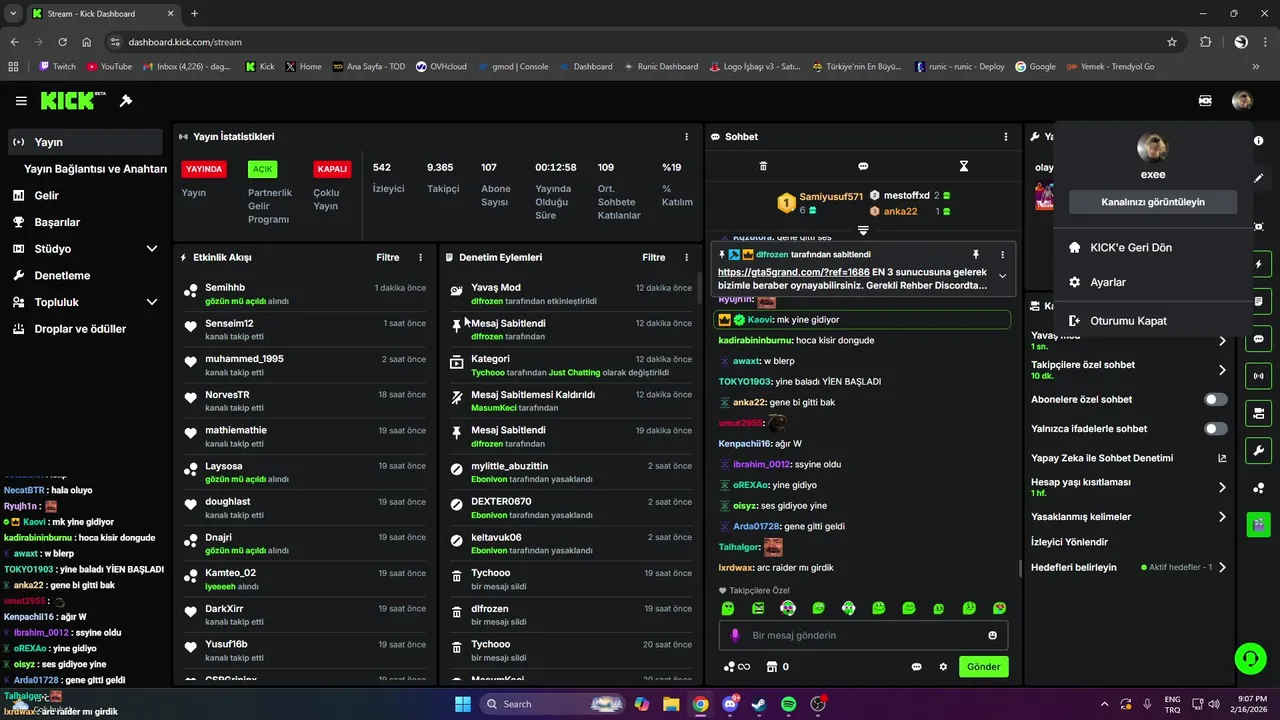Select Yayın in the left sidebar
The image size is (1280, 720).
tap(85, 142)
